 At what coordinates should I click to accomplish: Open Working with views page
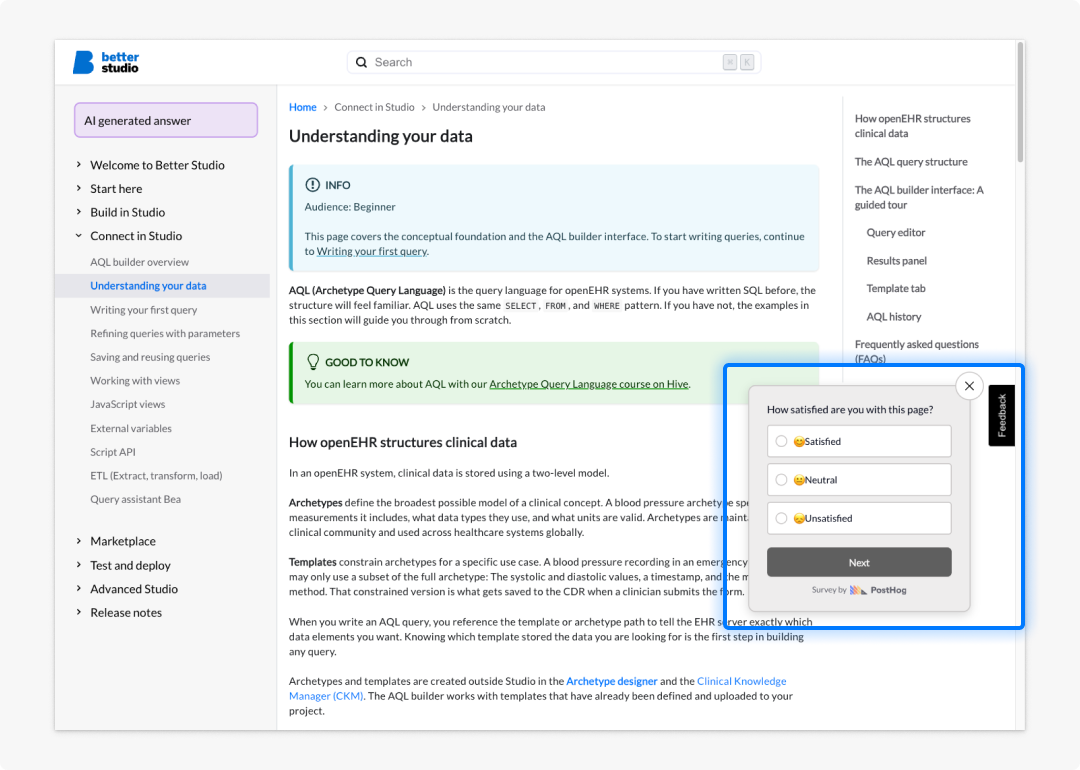135,381
